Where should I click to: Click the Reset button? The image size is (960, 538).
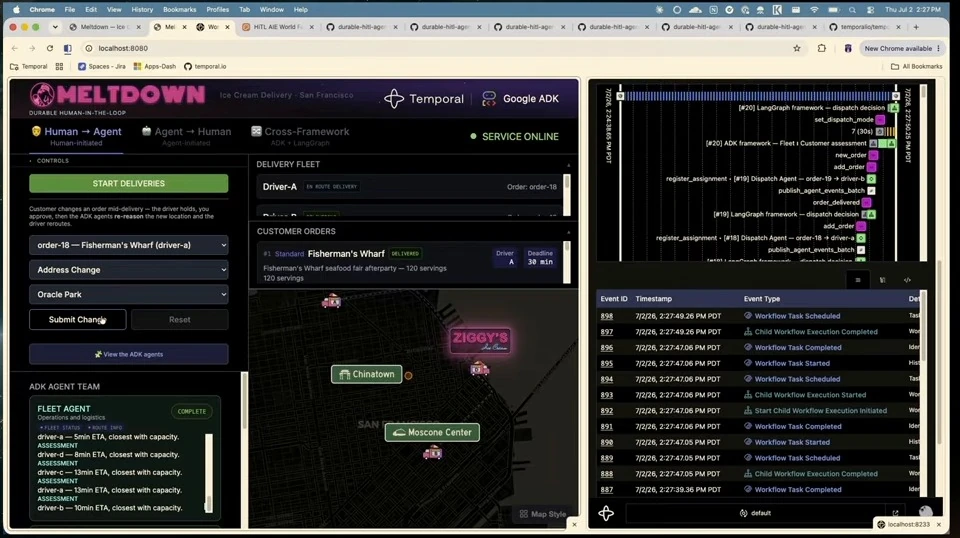(179, 319)
